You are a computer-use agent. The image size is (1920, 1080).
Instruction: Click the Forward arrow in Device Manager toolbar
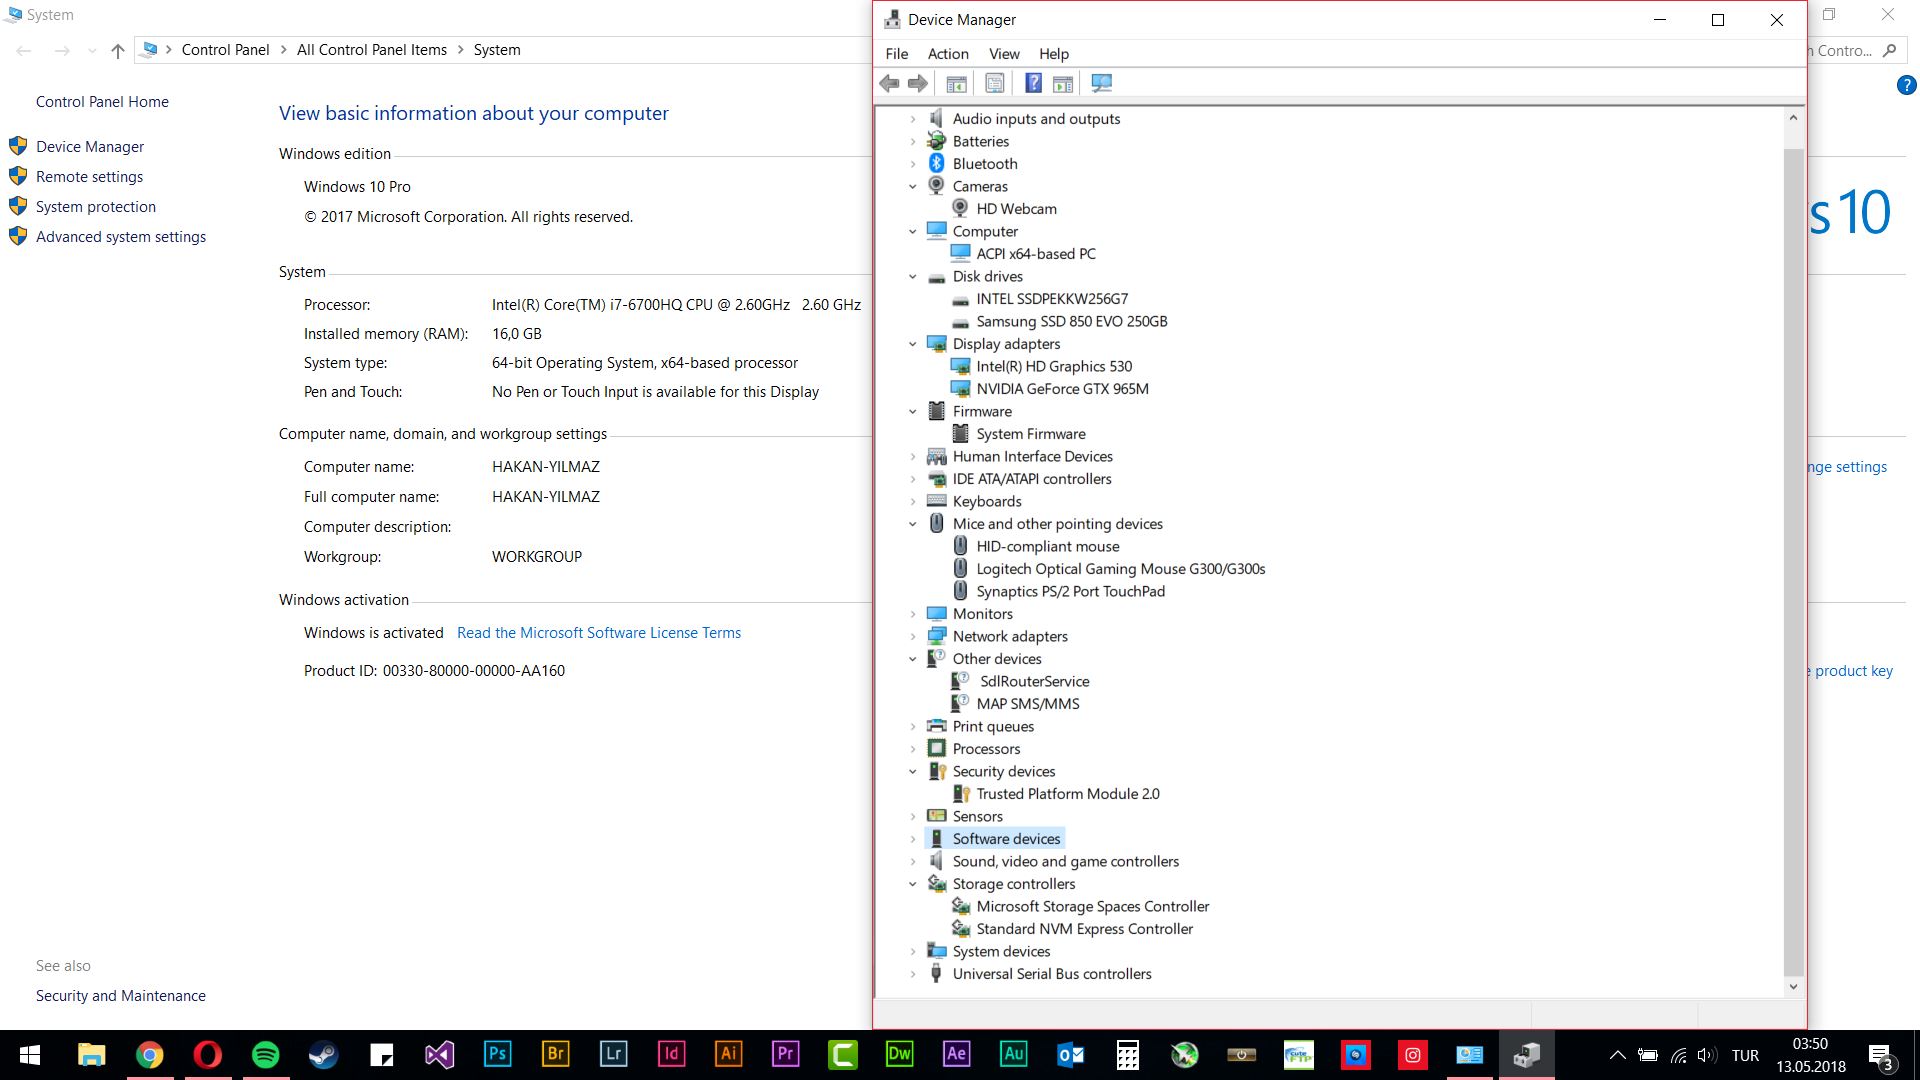[x=917, y=84]
